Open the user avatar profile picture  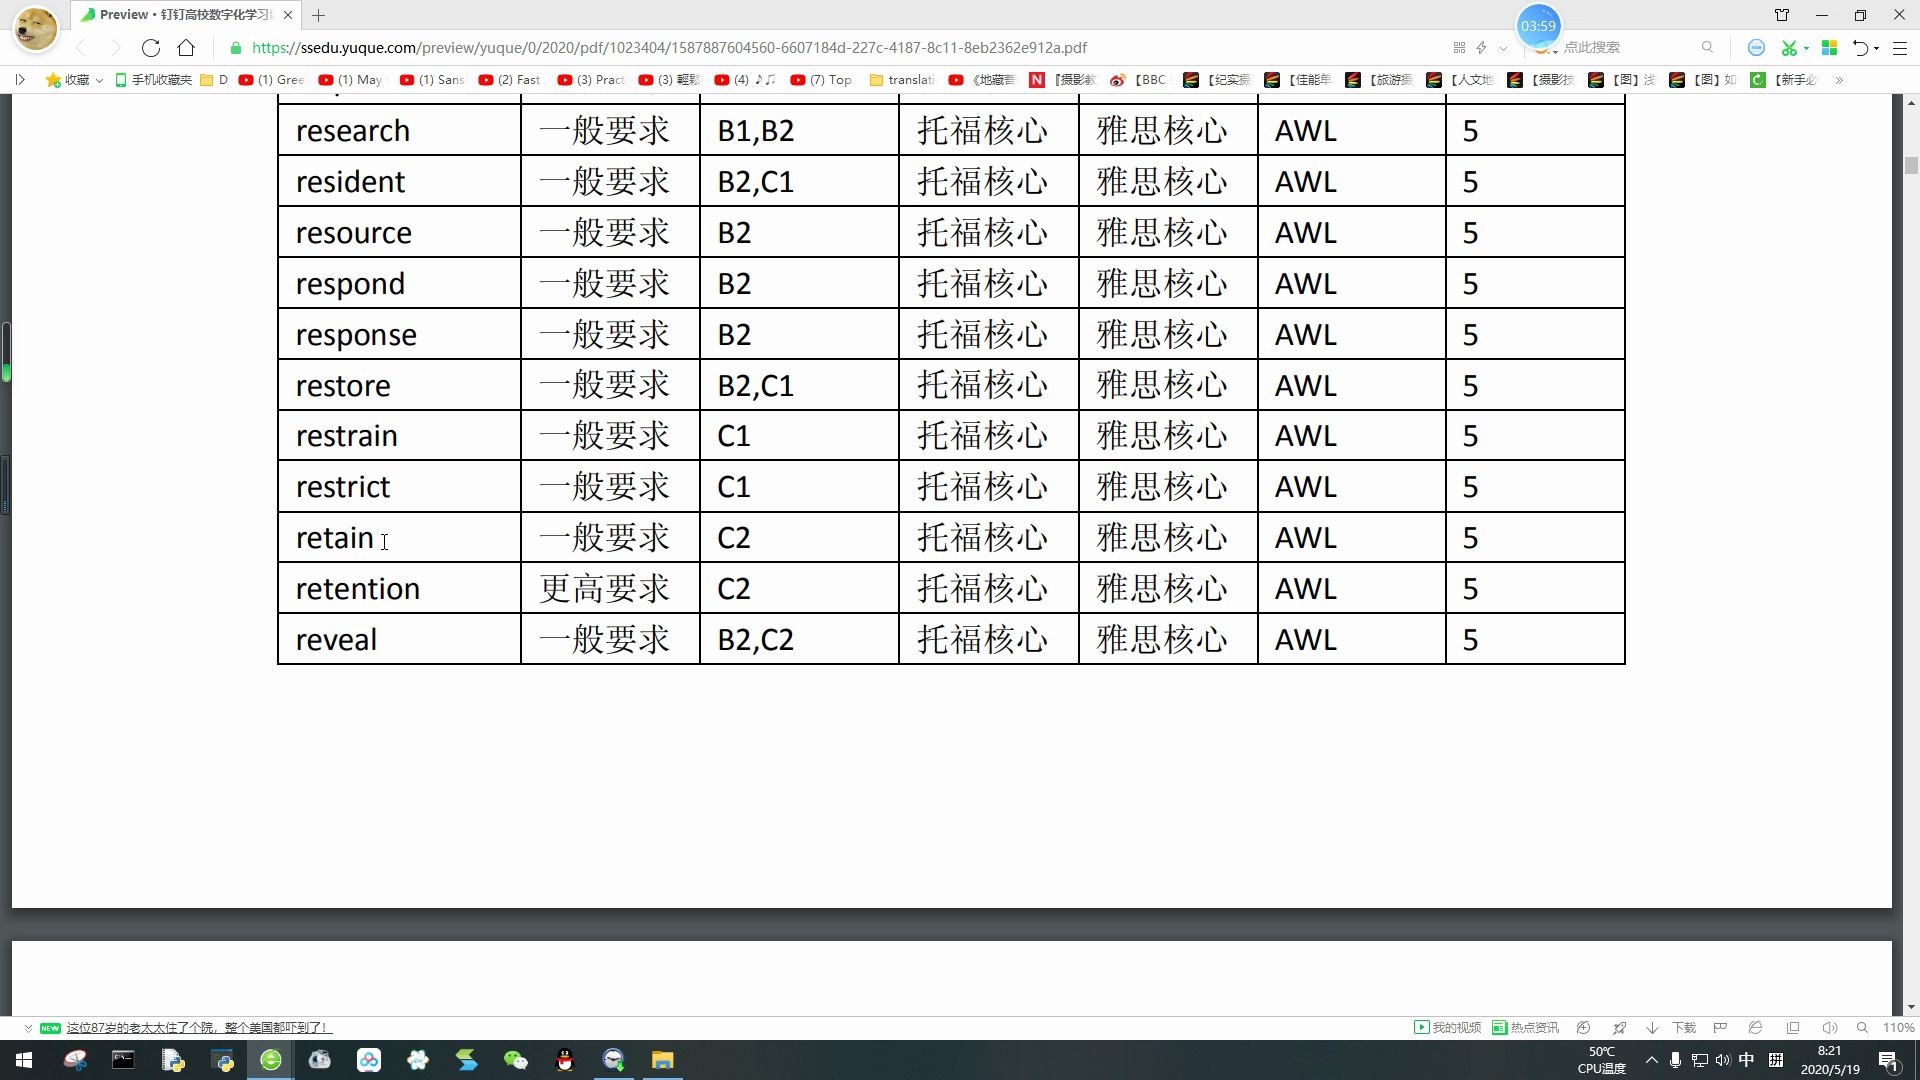tap(36, 27)
